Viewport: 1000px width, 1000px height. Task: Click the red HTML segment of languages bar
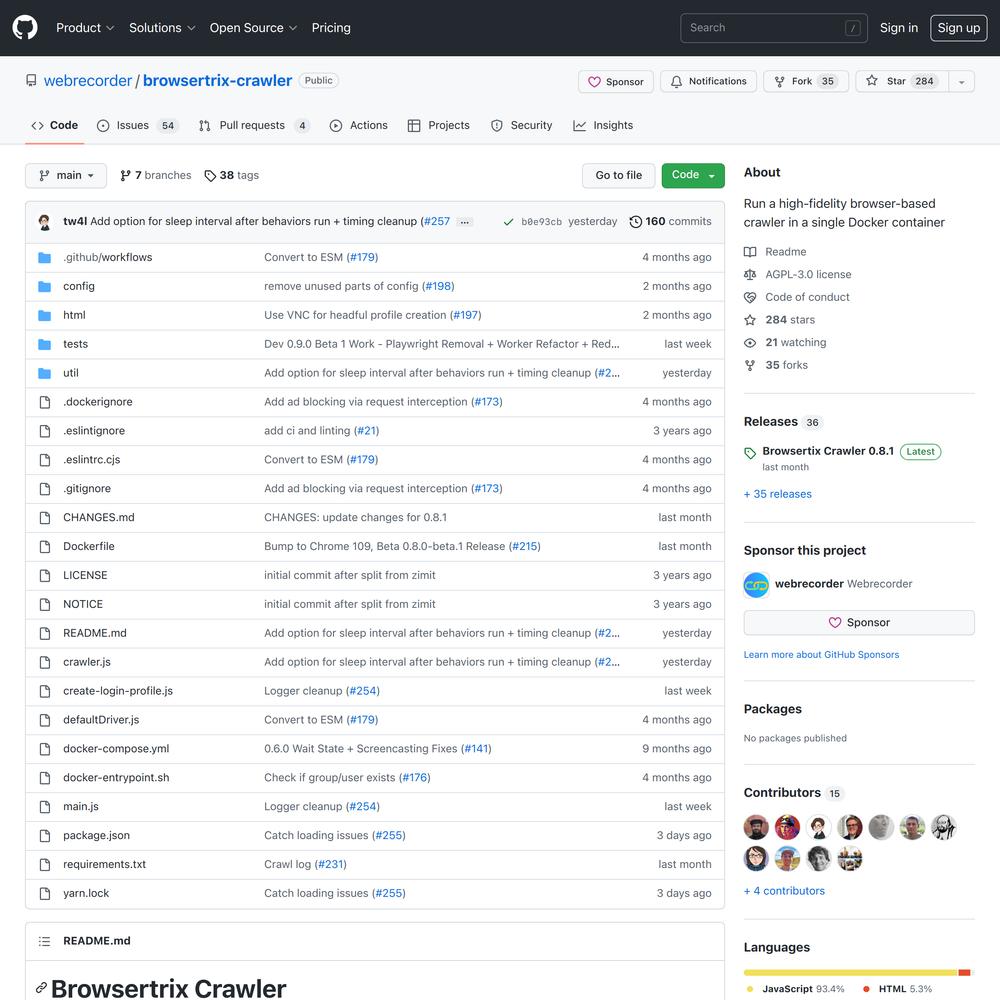964,973
